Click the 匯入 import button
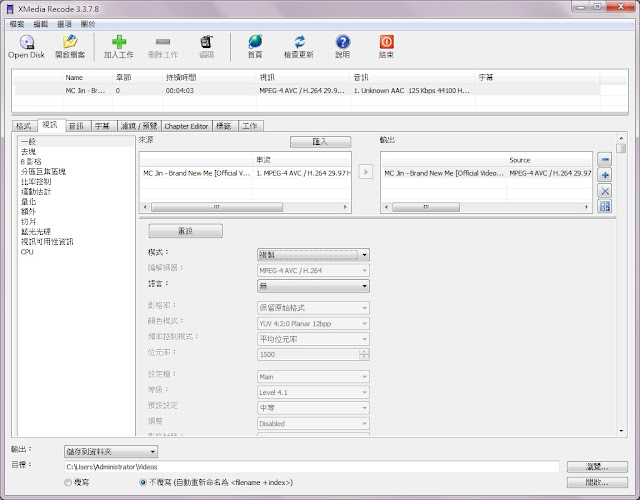Image resolution: width=640 pixels, height=500 pixels. (x=320, y=142)
